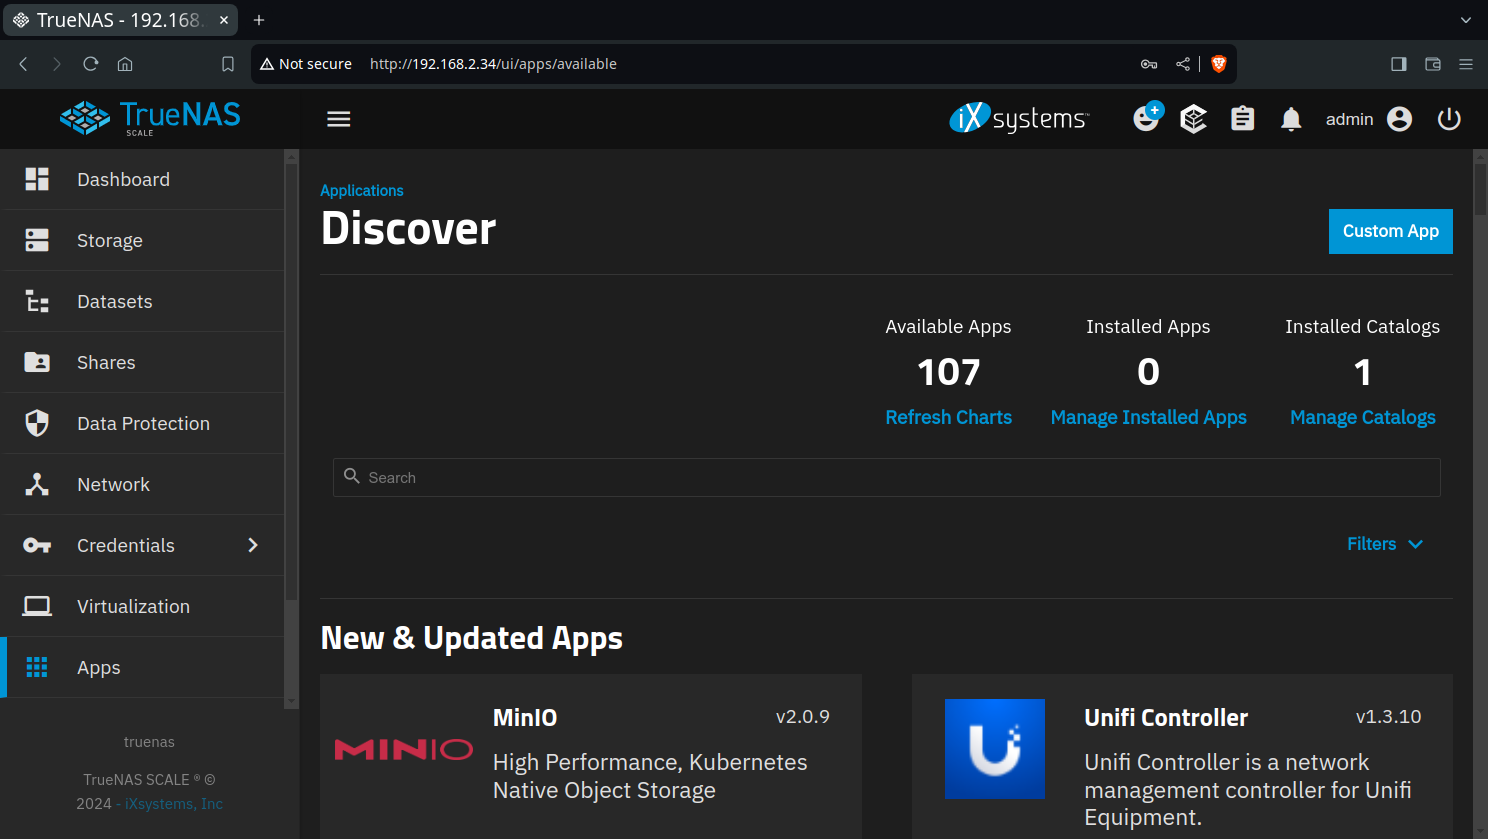Open the browser main menu icon
This screenshot has height=839, width=1488.
point(1466,64)
